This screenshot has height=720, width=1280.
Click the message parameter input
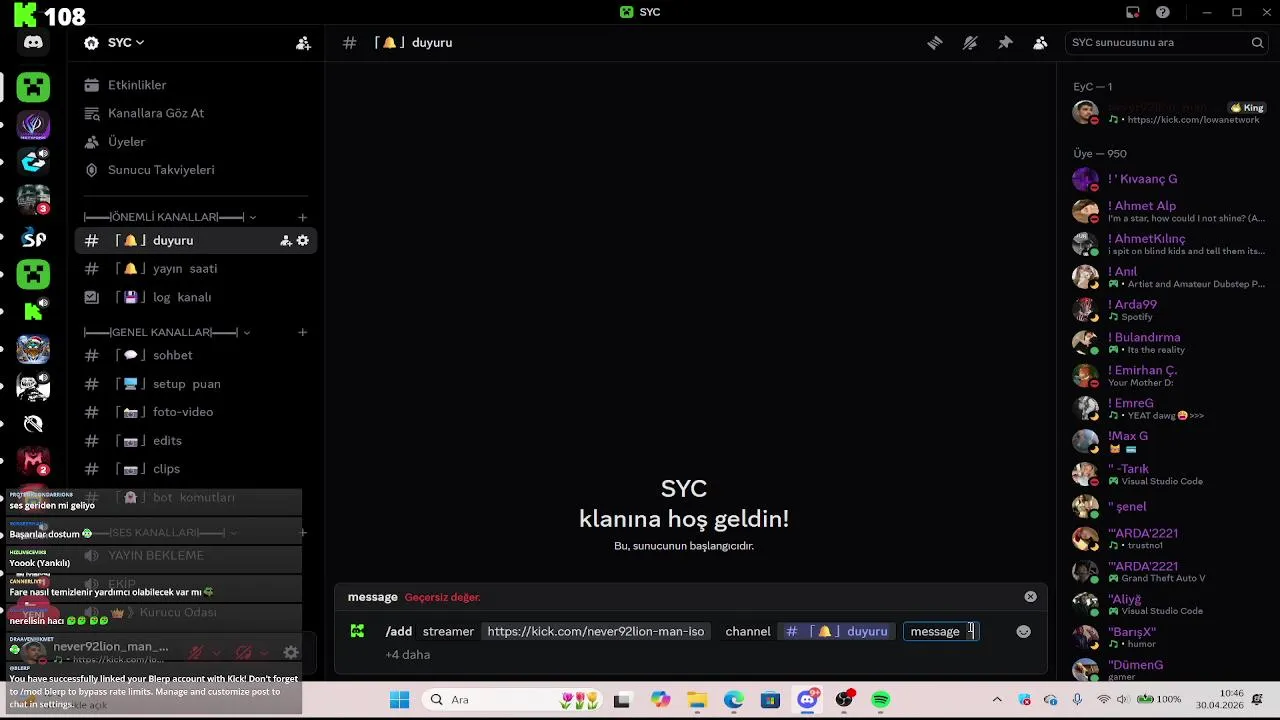click(940, 631)
